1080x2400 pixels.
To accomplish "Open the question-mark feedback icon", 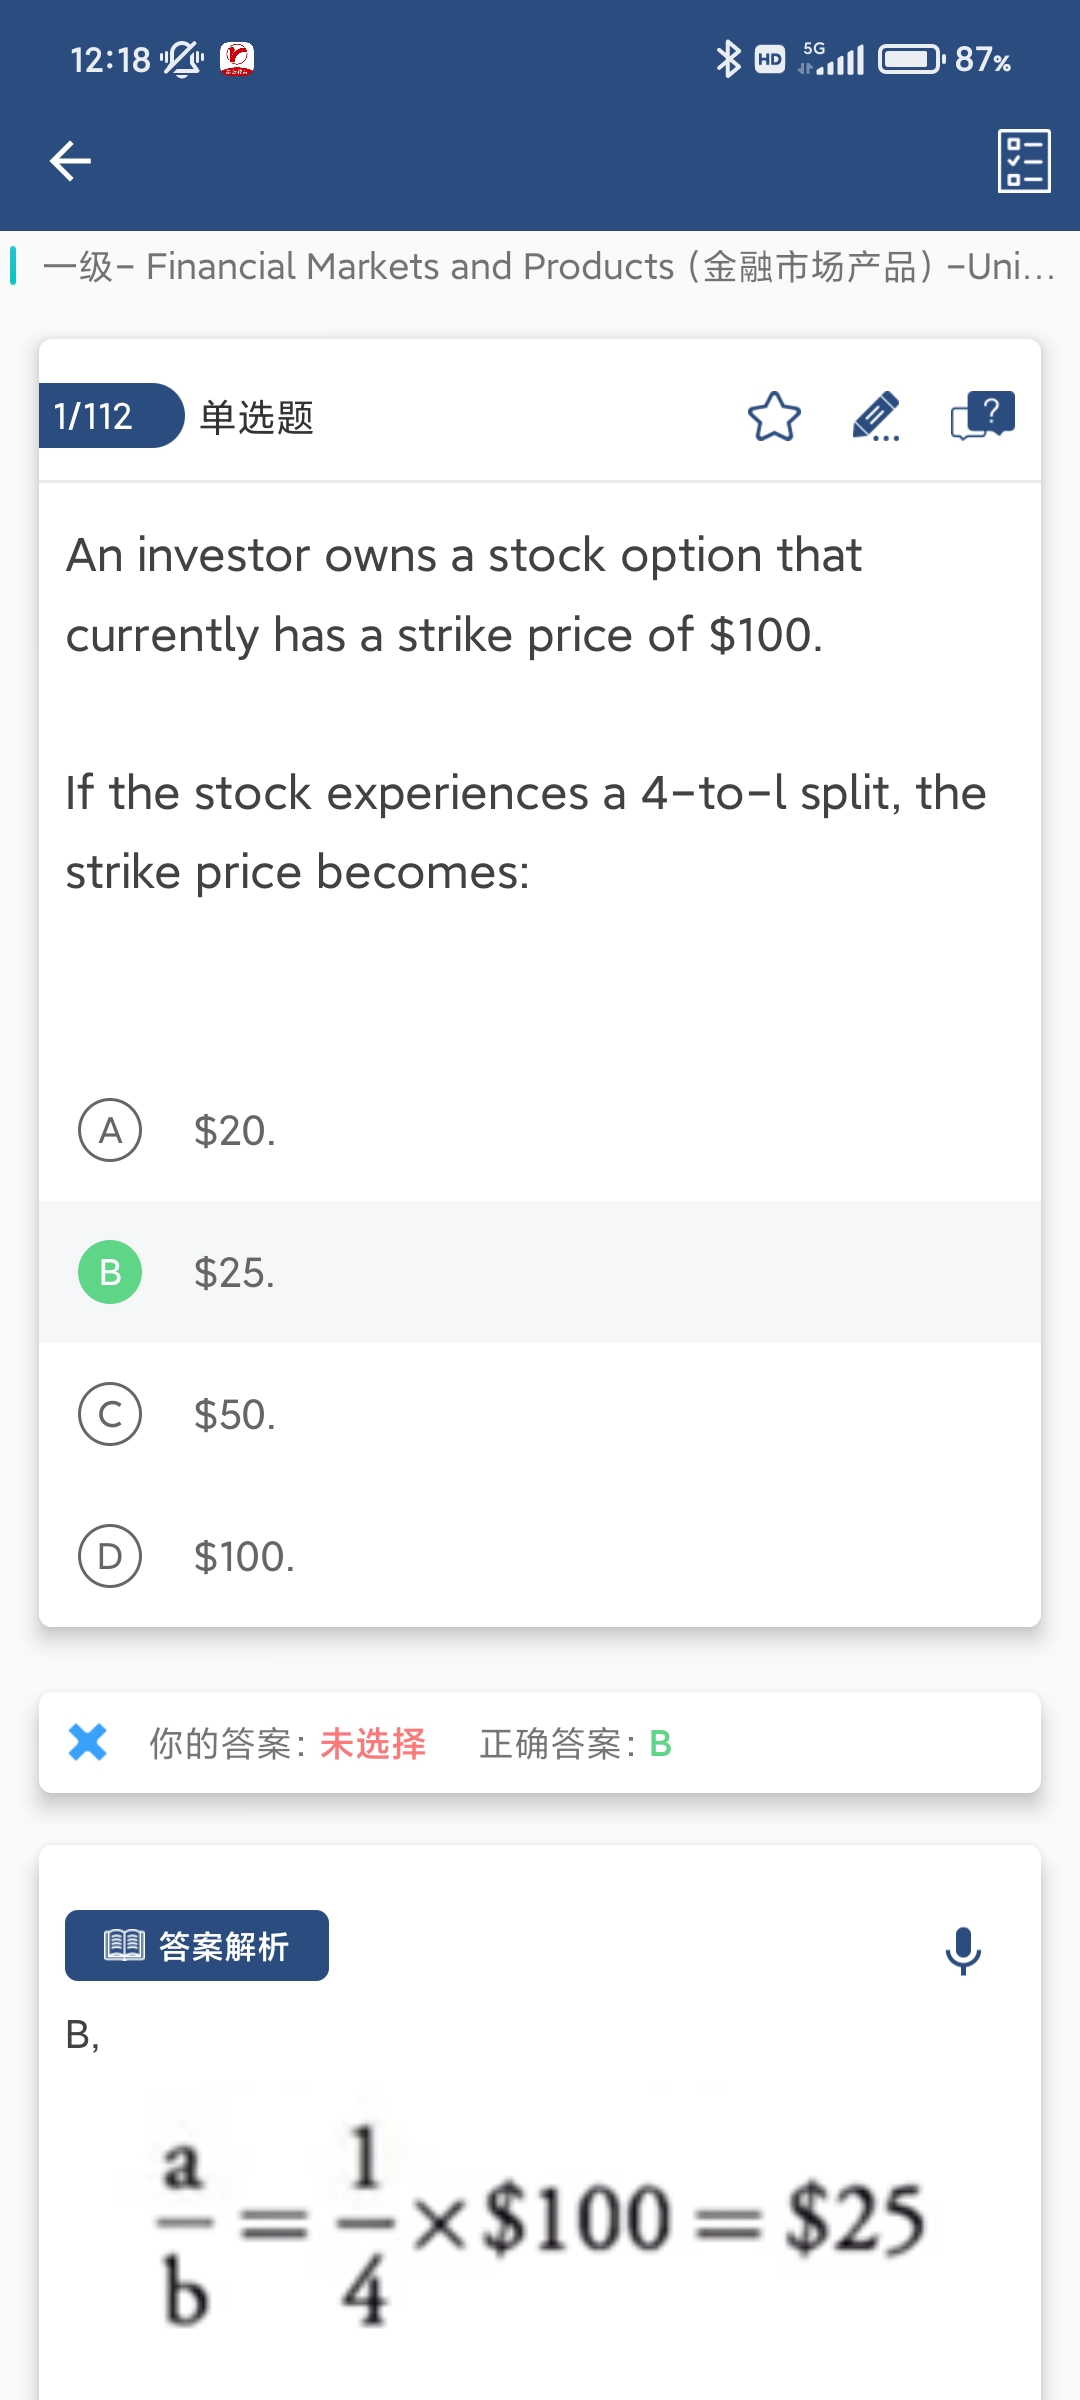I will point(982,416).
